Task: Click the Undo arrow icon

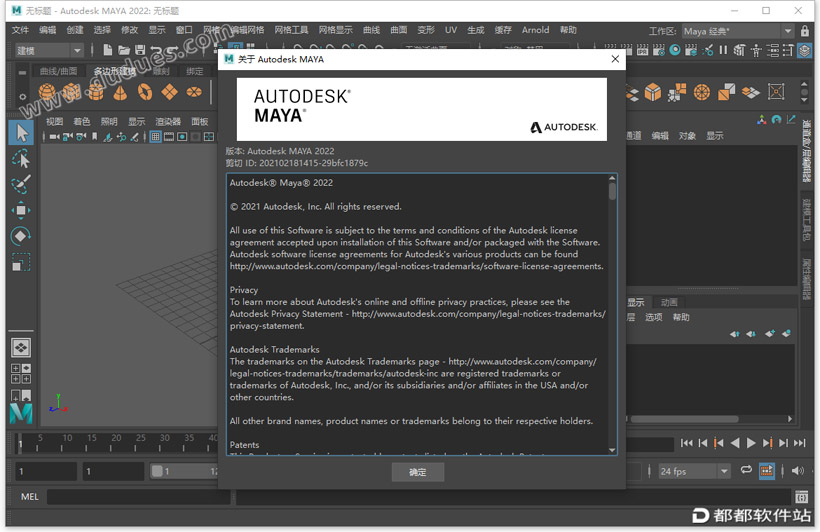Action: tap(157, 51)
